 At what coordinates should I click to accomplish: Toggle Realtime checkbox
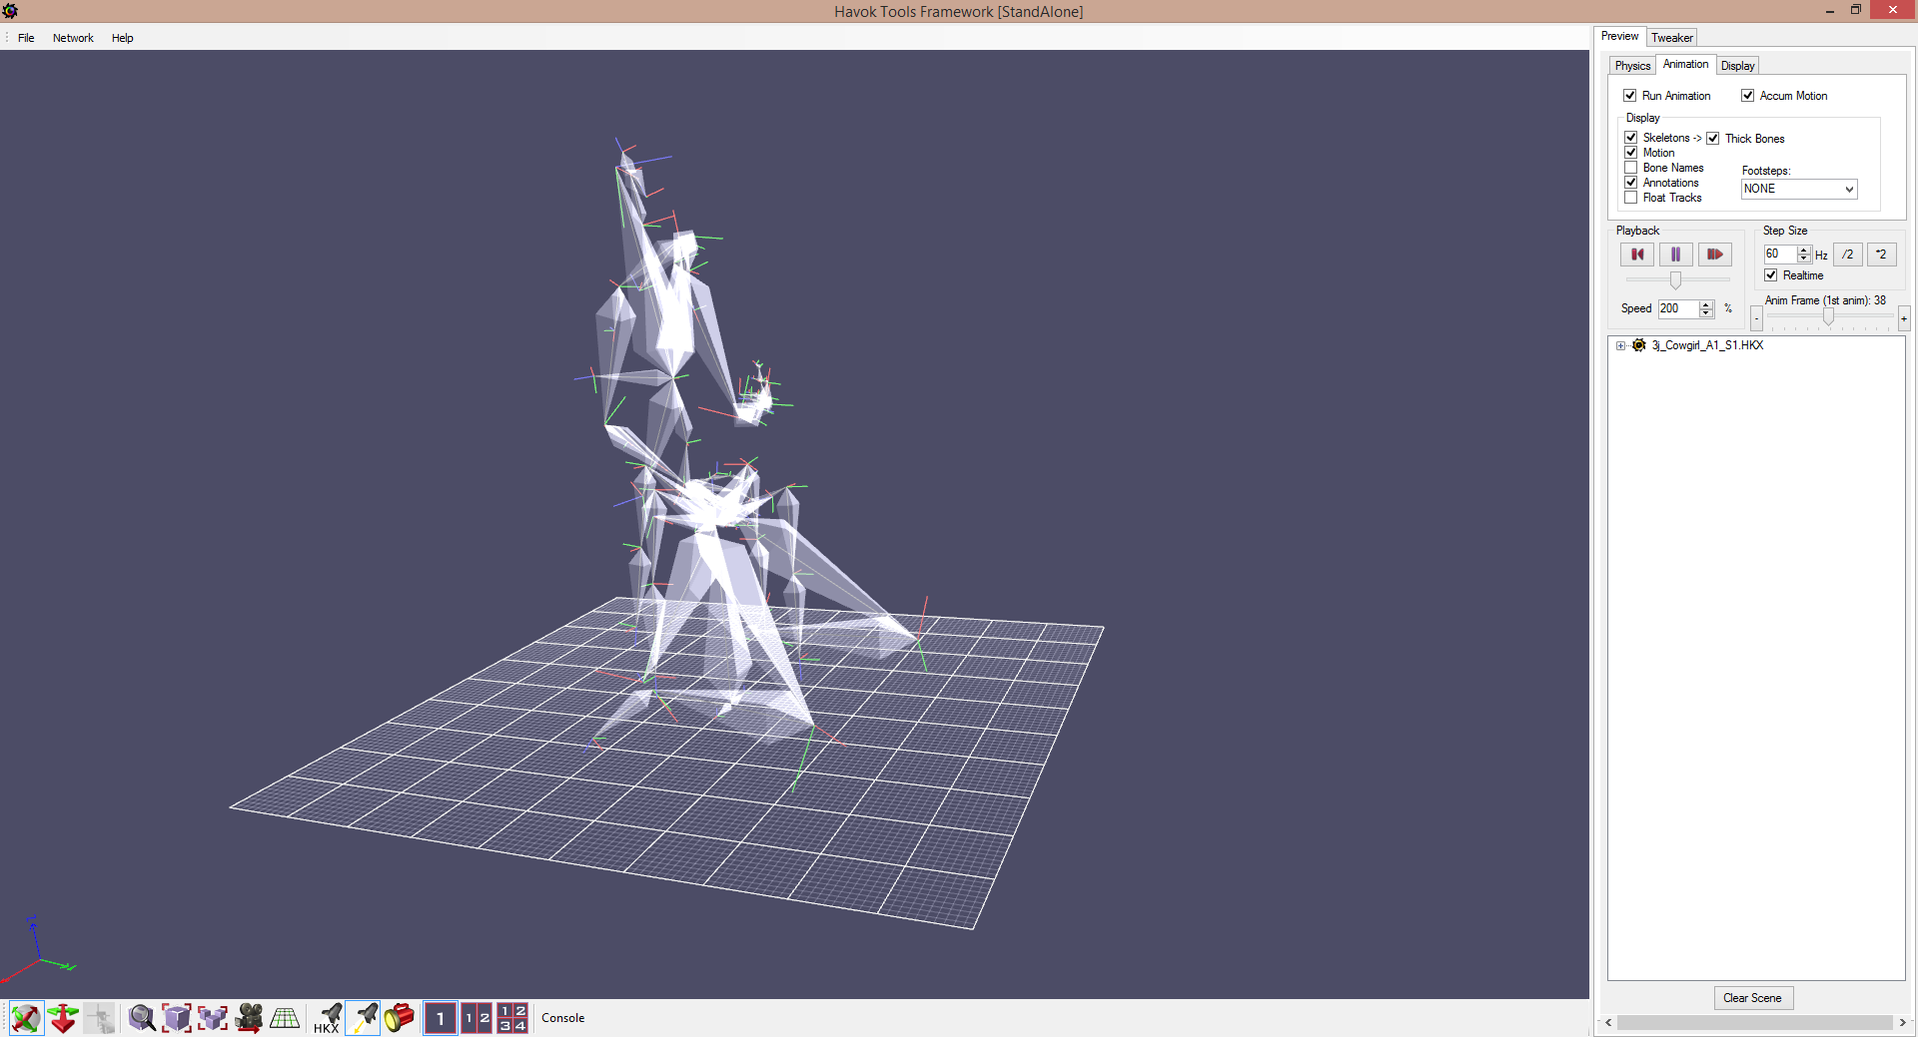1771,275
